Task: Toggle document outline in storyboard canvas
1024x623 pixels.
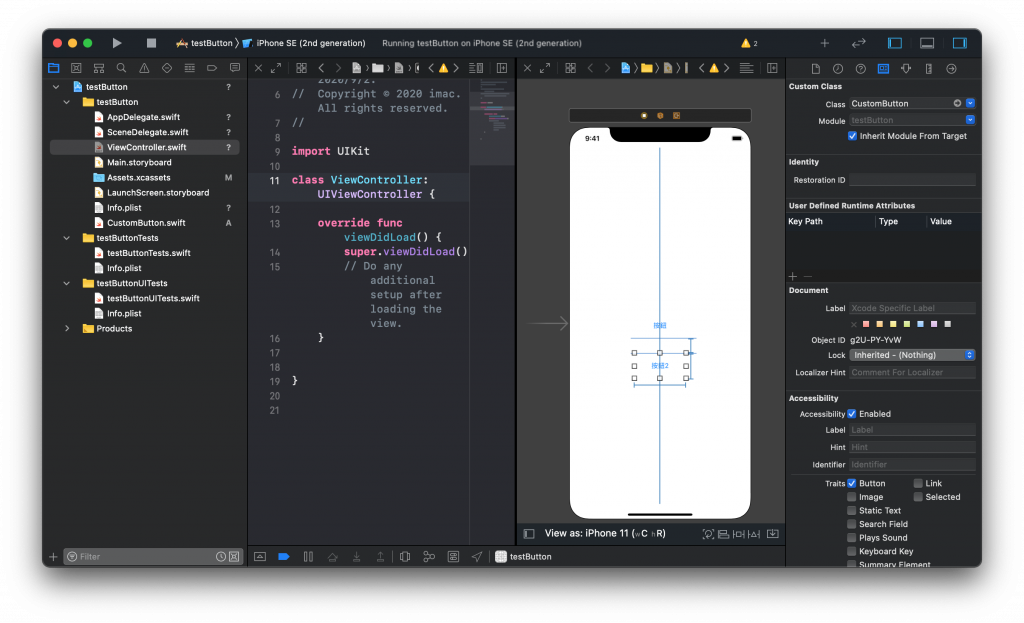Action: tap(529, 534)
